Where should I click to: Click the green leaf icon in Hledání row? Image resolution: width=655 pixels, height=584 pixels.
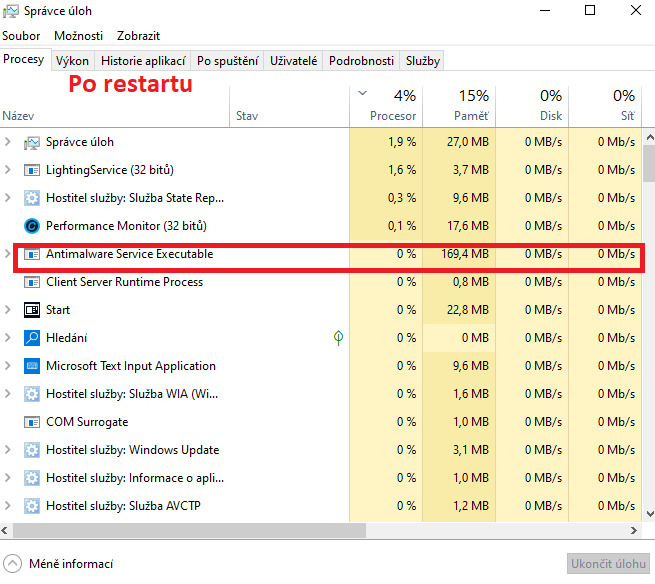pyautogui.click(x=338, y=338)
